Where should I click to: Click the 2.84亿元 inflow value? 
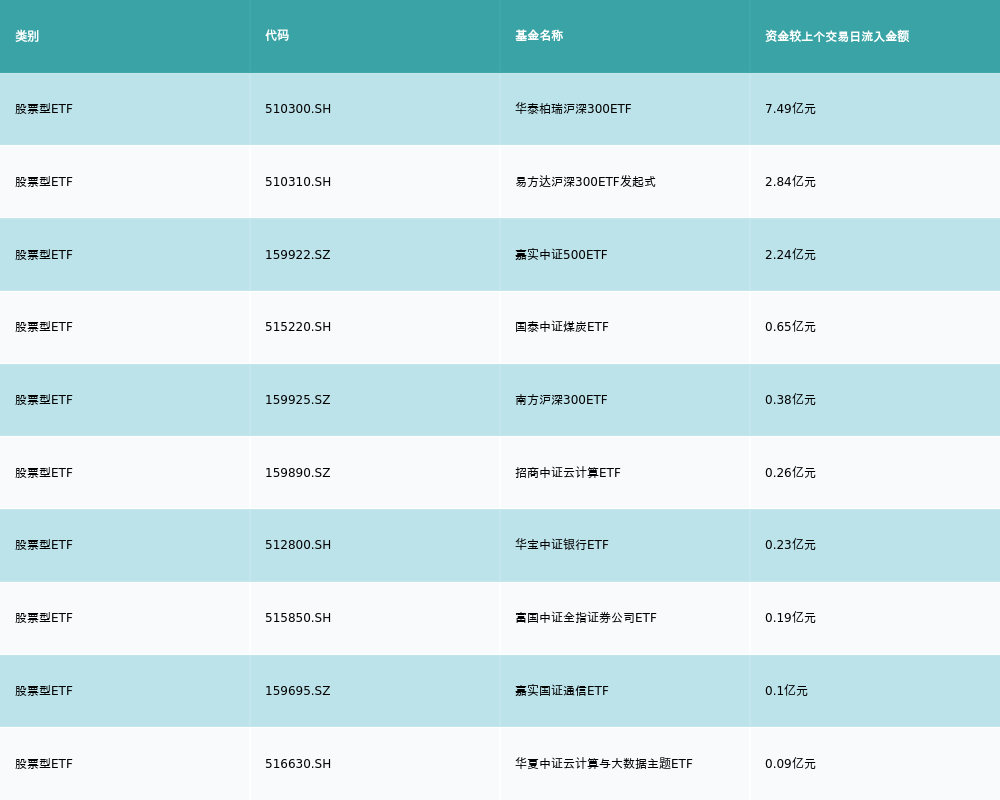[790, 182]
